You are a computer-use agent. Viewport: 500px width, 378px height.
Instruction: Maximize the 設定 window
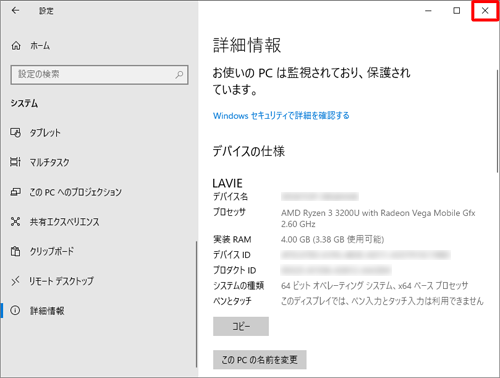coord(457,11)
